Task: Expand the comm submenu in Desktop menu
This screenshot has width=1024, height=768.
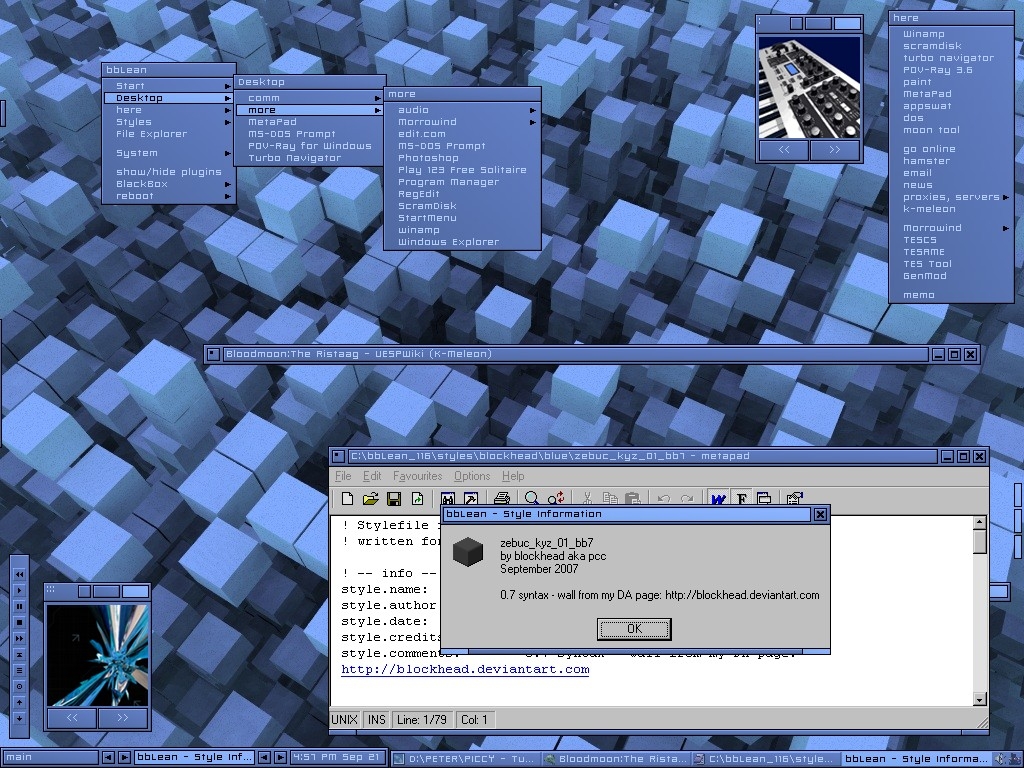Action: [x=309, y=98]
